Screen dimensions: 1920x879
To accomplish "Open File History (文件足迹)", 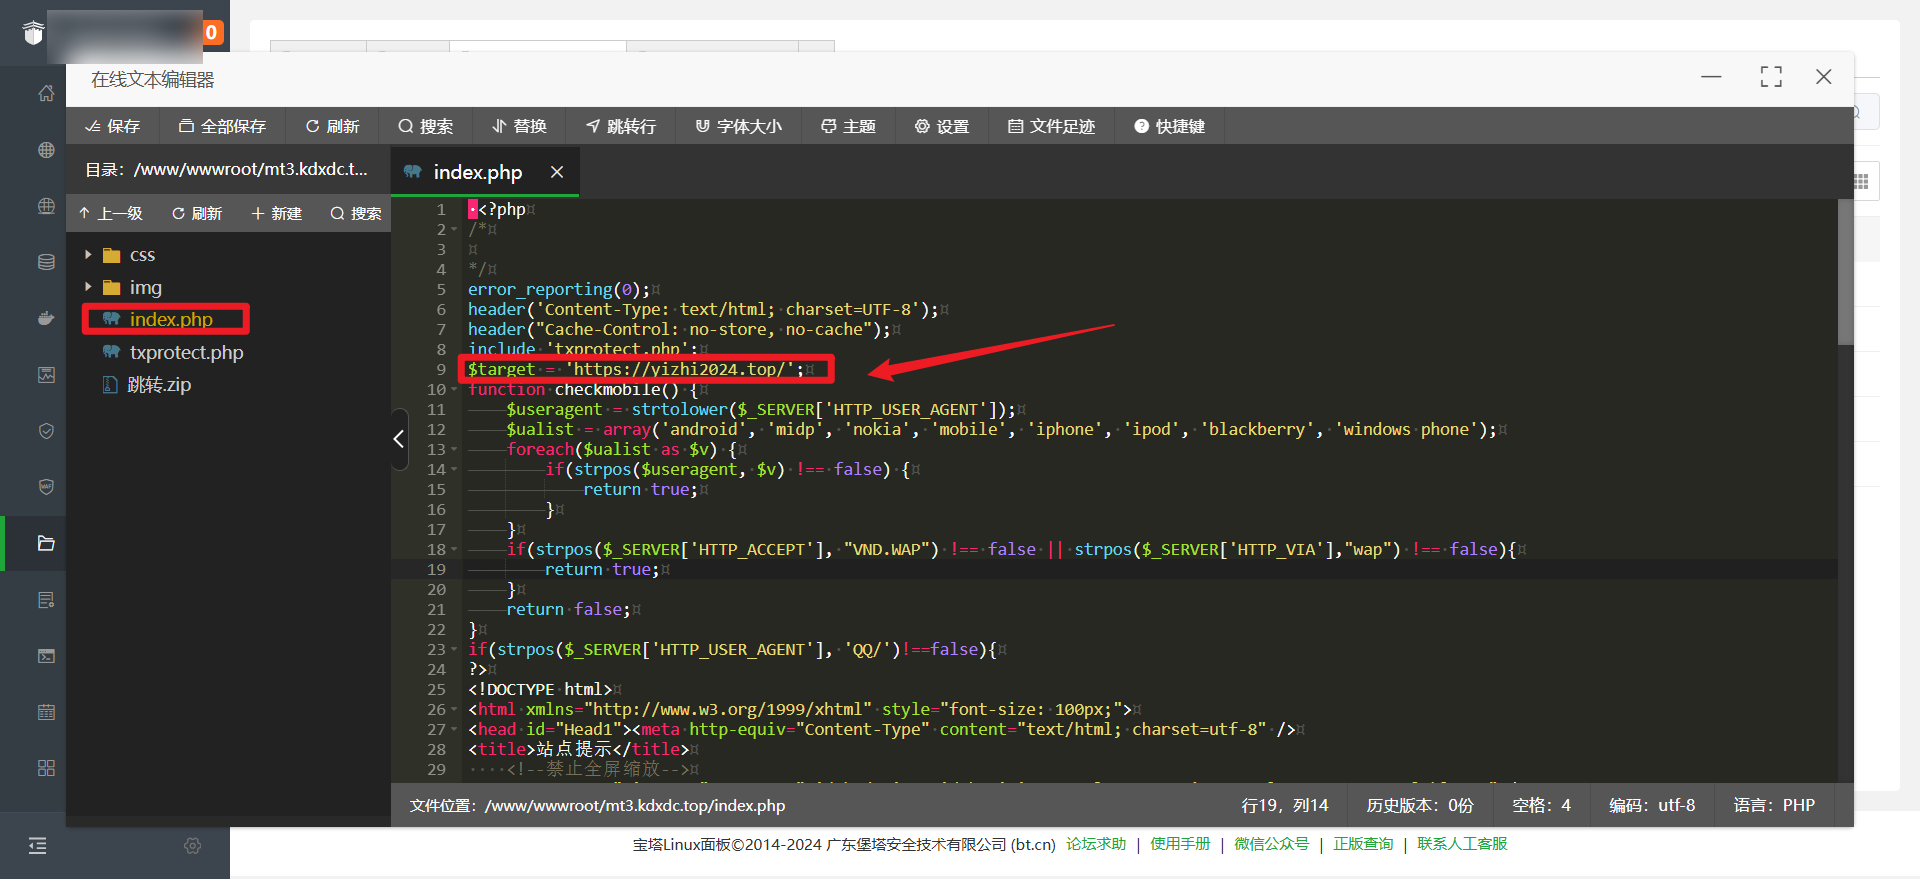I will coord(1051,126).
